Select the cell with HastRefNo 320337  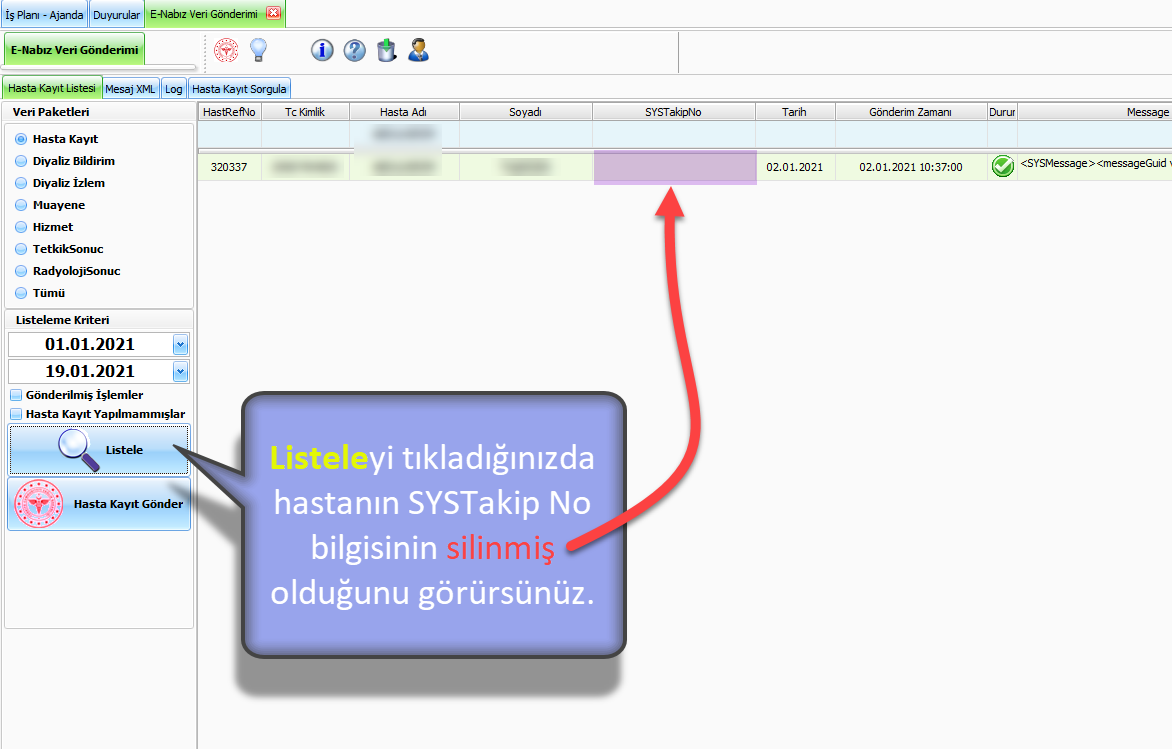pos(229,167)
